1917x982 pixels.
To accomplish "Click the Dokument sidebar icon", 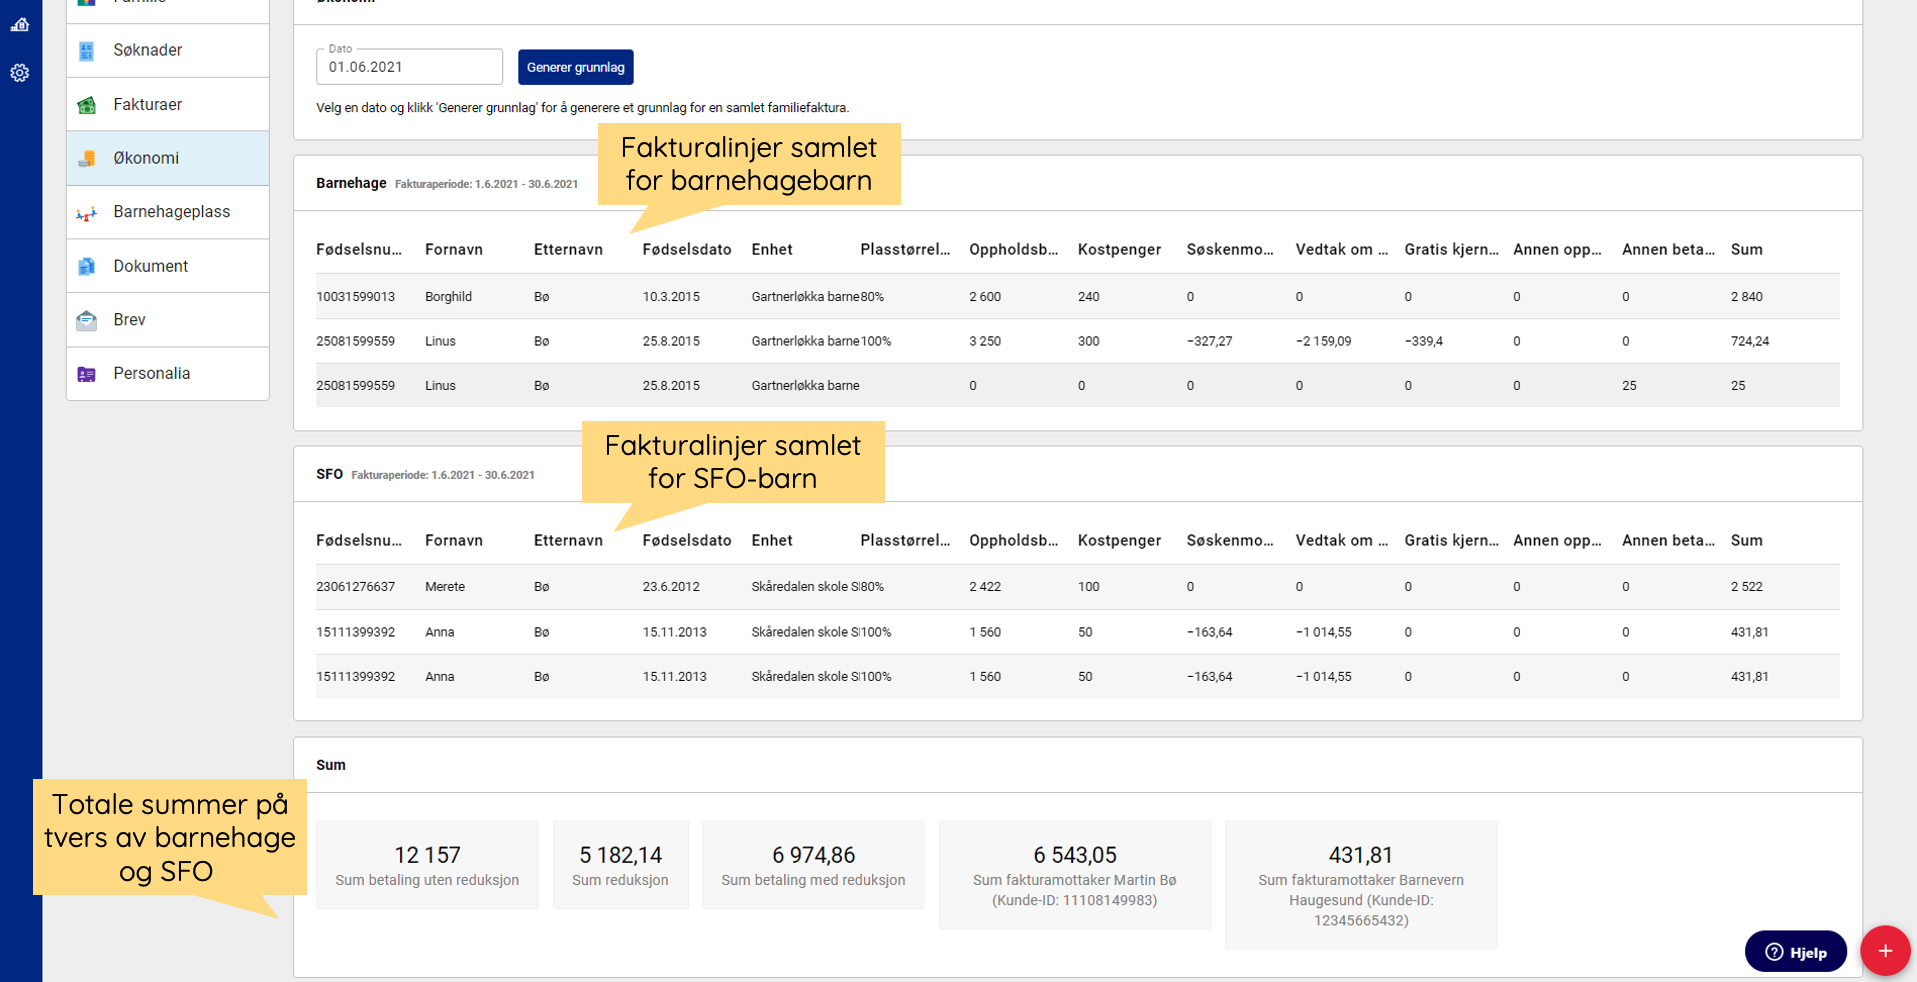I will [87, 266].
